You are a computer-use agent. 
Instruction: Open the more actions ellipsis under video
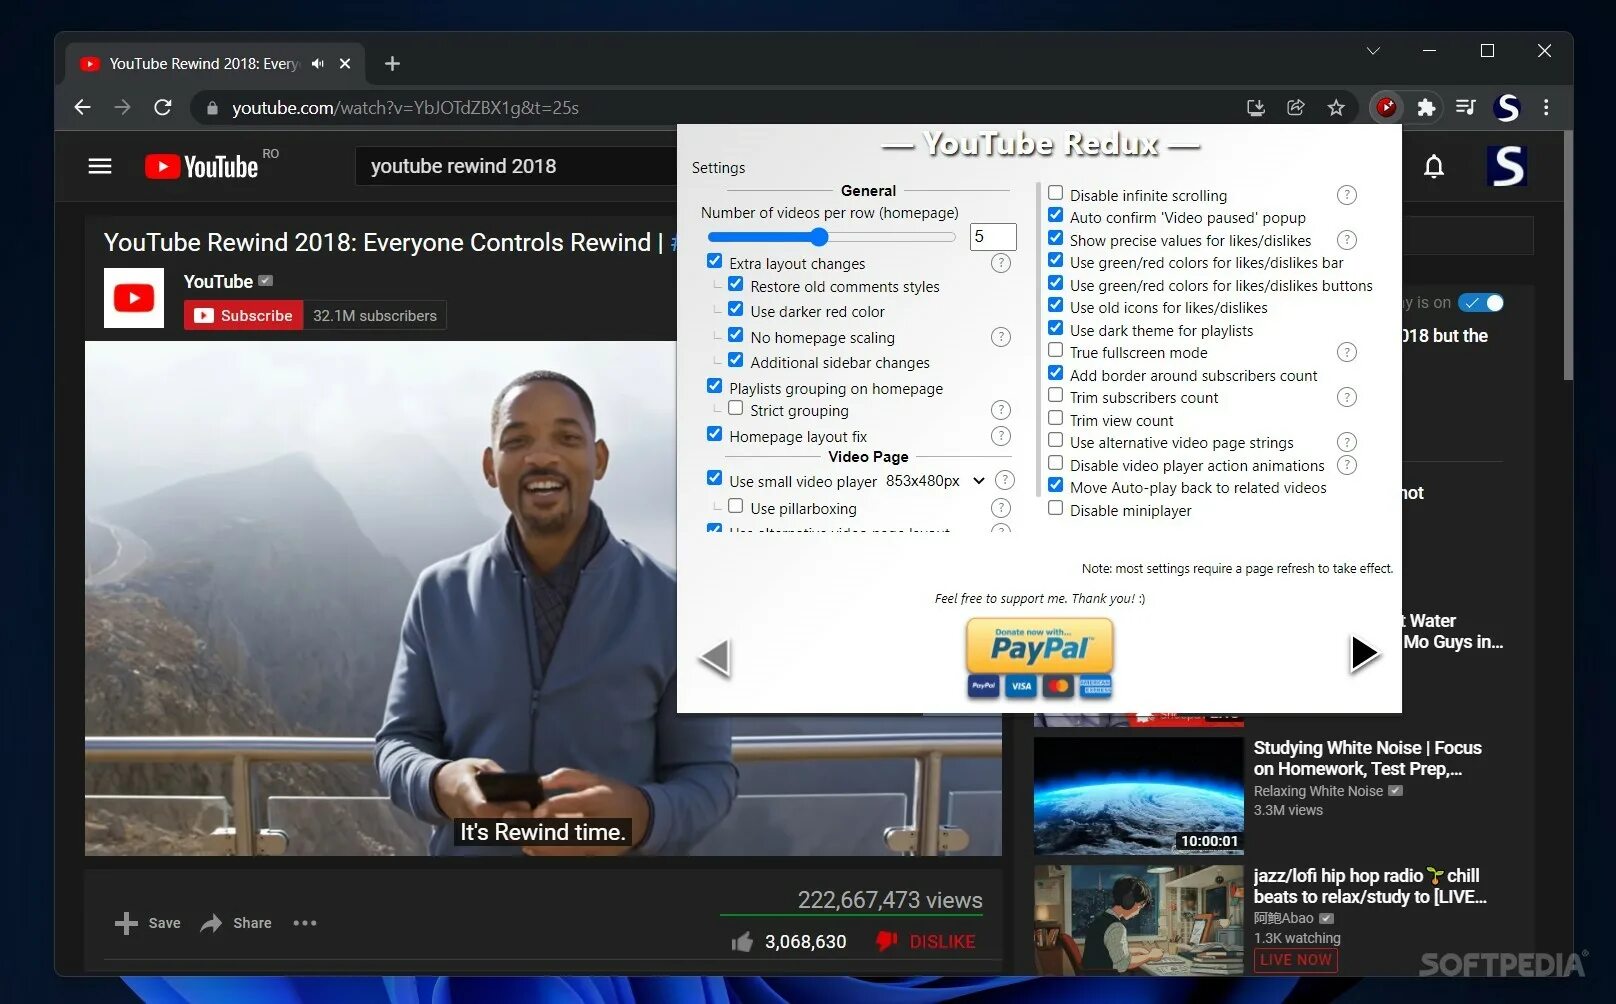(x=305, y=923)
